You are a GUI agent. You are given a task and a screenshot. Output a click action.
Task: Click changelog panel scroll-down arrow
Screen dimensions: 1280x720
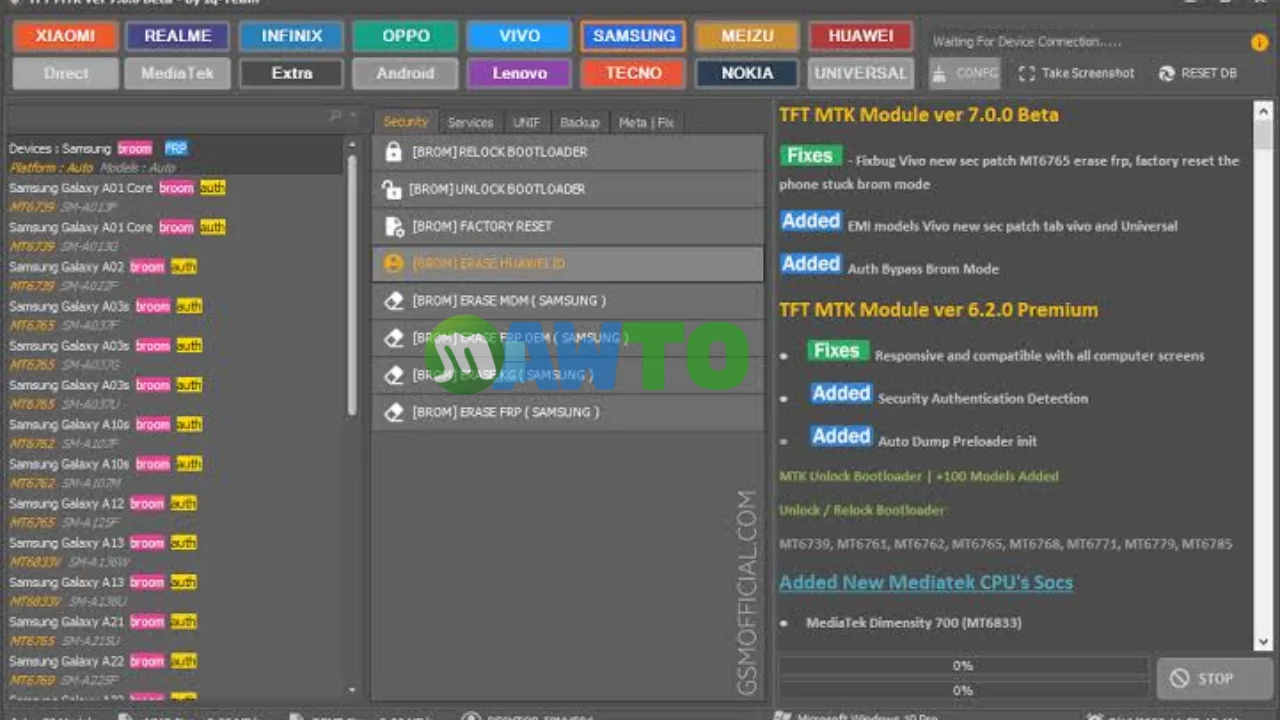pyautogui.click(x=1263, y=642)
